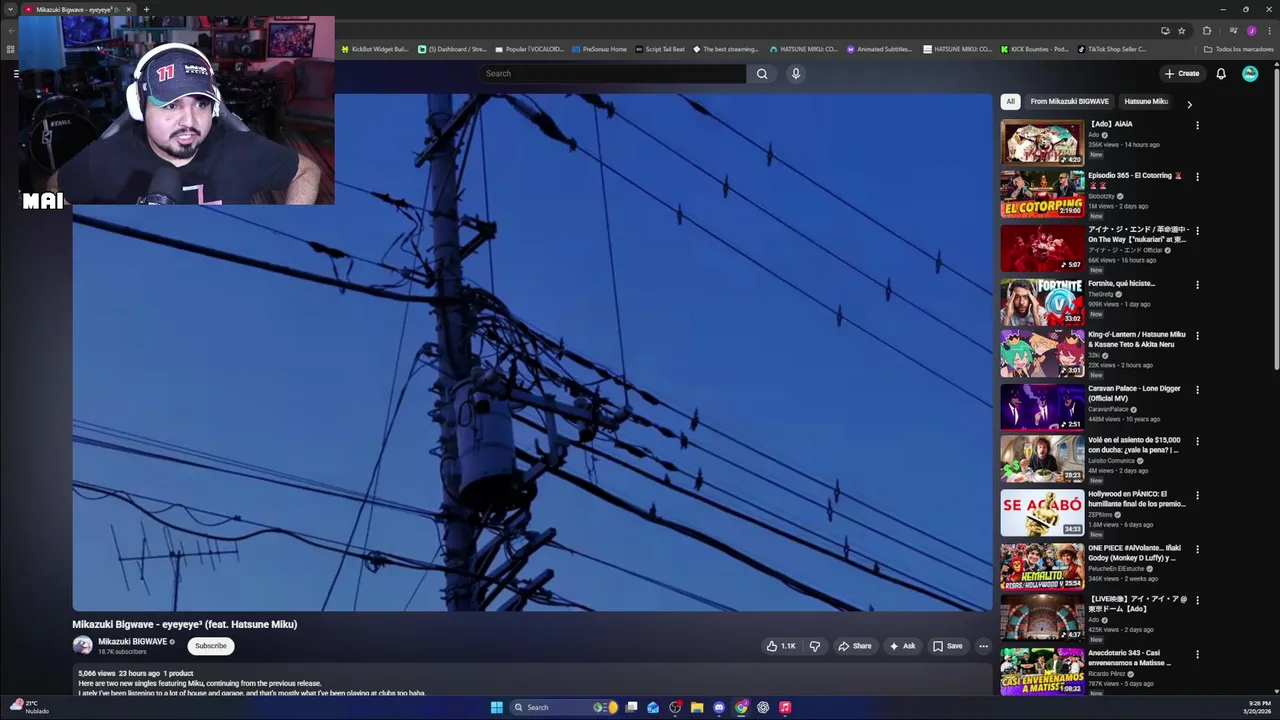Focus the YouTube search field
This screenshot has height=720, width=1280.
(x=612, y=73)
